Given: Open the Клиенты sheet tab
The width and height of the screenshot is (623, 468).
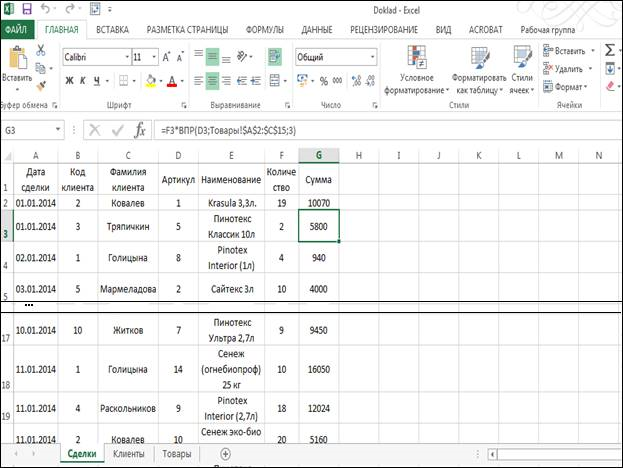Looking at the screenshot, I should [x=129, y=454].
